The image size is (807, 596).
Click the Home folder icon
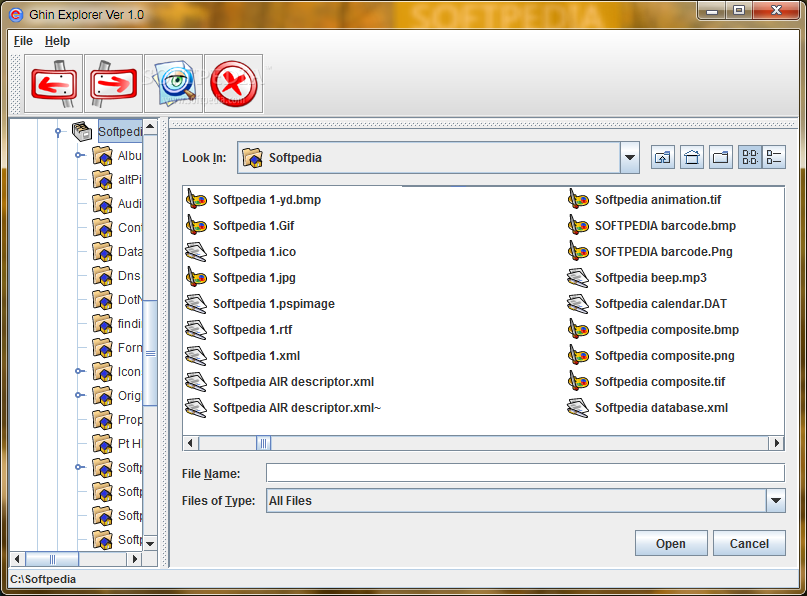[x=692, y=157]
